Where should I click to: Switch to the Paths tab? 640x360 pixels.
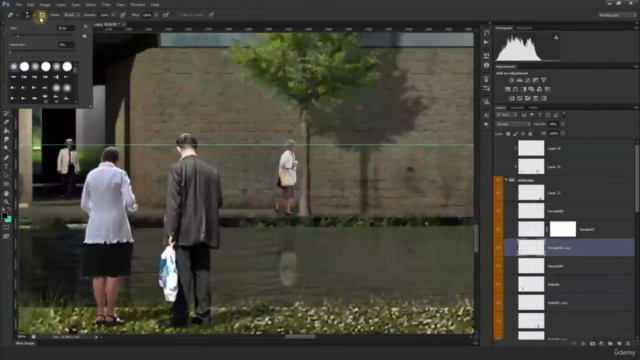[533, 108]
